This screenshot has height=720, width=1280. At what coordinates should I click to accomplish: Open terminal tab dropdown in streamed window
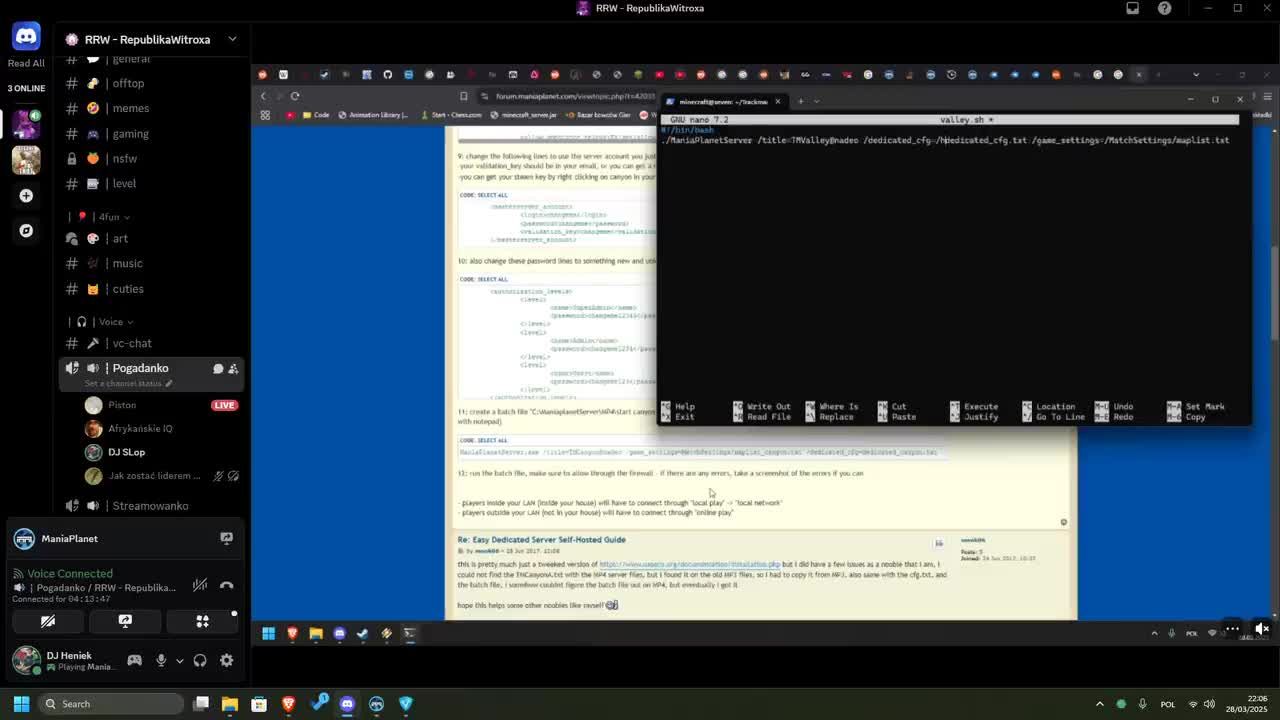(x=816, y=101)
